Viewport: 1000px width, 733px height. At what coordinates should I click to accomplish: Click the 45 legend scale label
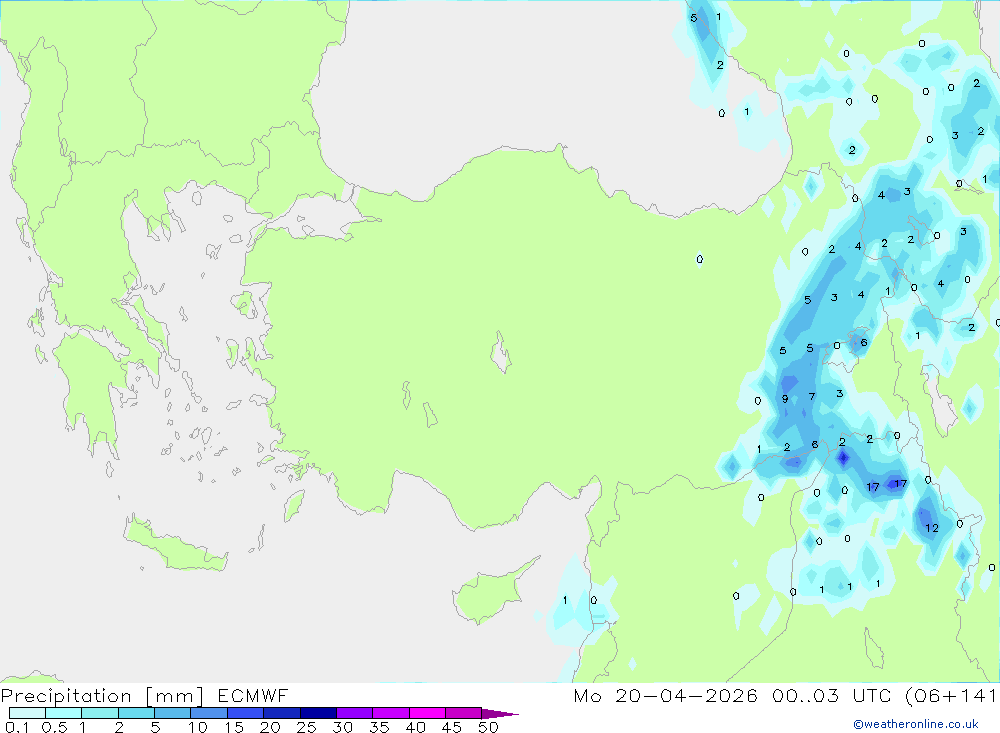click(452, 727)
